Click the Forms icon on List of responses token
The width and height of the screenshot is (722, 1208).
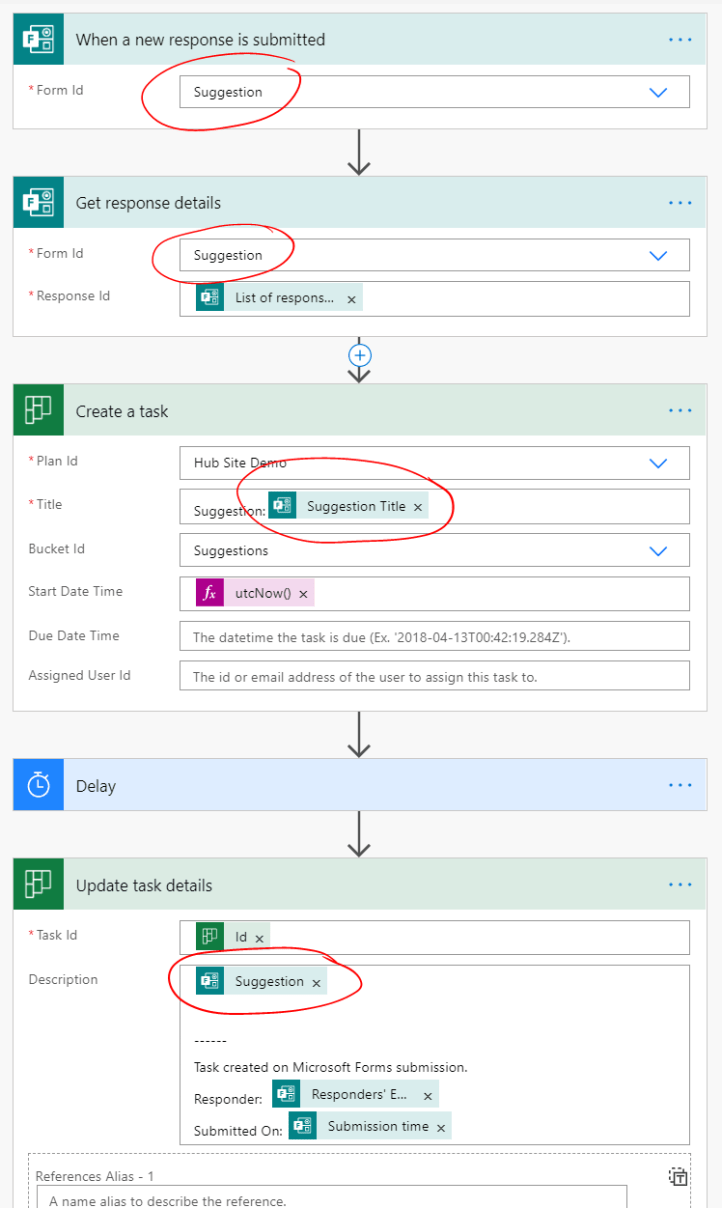pos(210,296)
